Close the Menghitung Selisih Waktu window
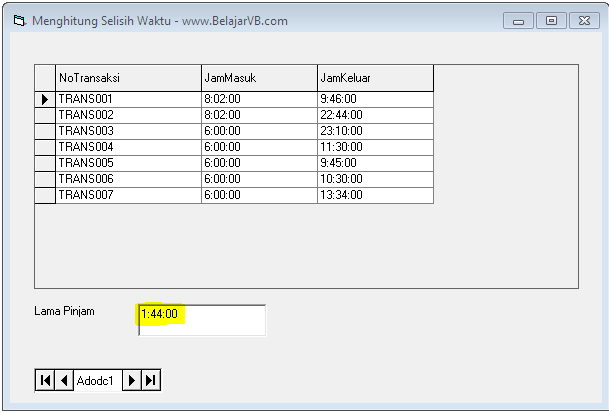 pyautogui.click(x=584, y=21)
